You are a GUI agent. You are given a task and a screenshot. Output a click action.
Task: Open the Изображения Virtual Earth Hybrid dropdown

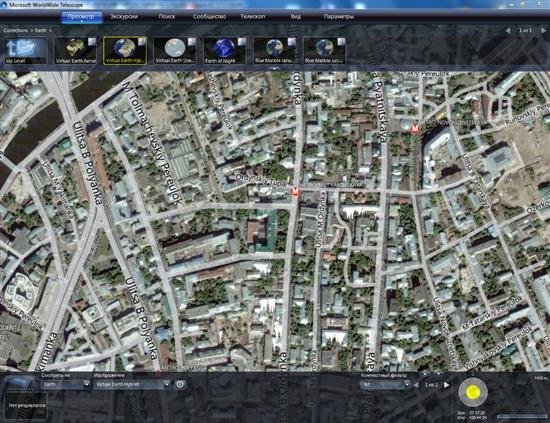pos(132,384)
